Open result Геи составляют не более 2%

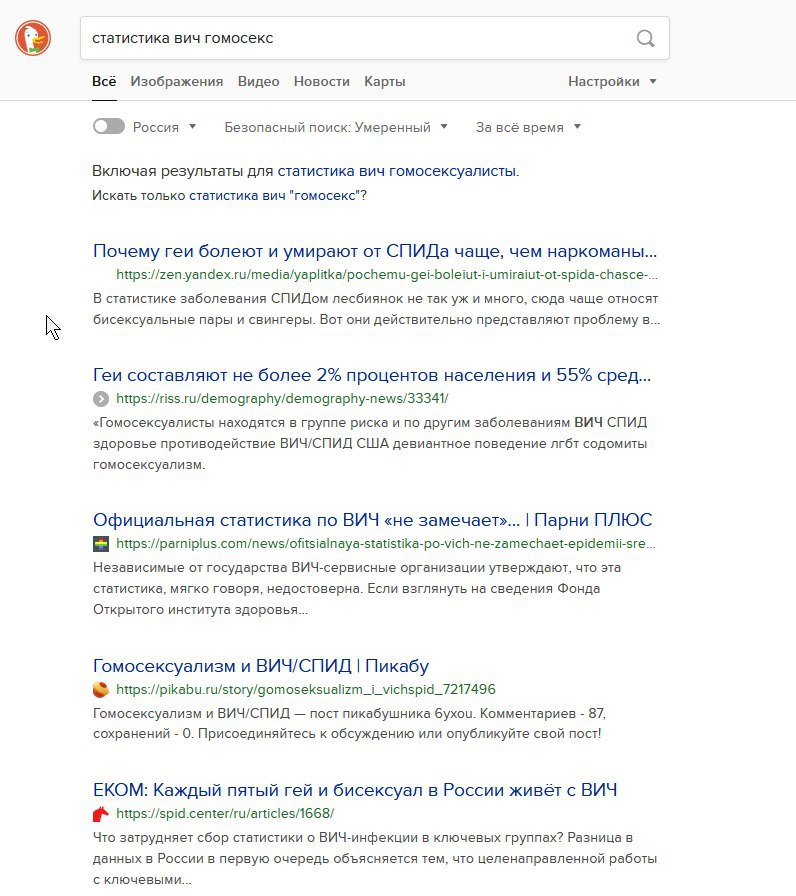[x=372, y=375]
